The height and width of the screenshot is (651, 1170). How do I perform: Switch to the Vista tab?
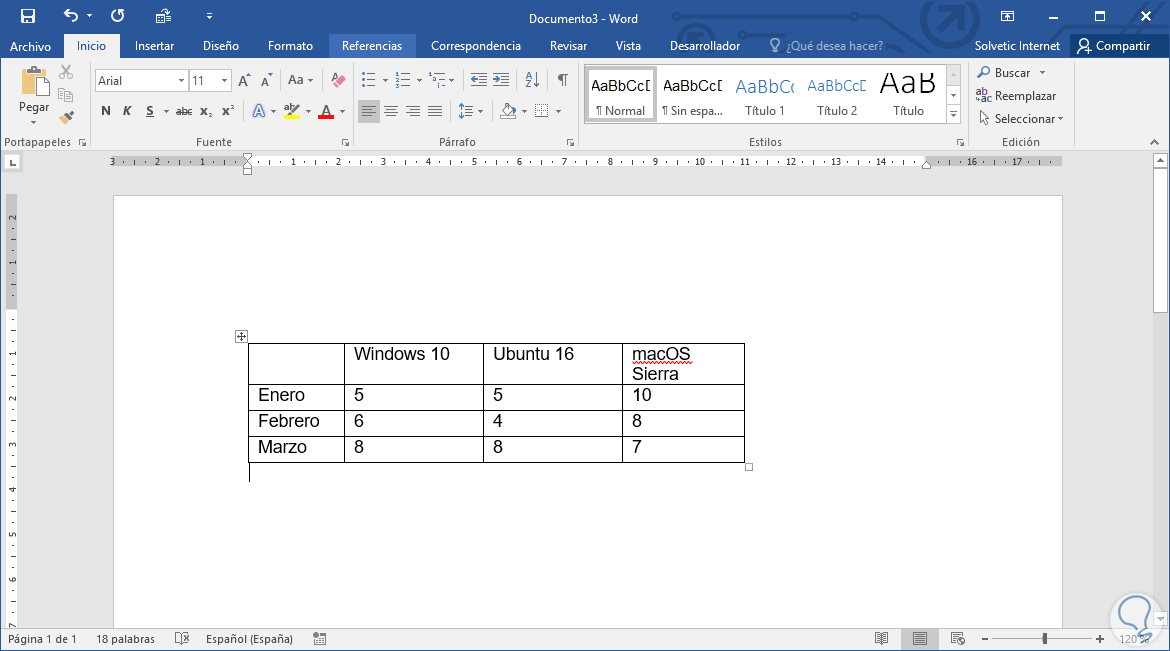(x=628, y=46)
